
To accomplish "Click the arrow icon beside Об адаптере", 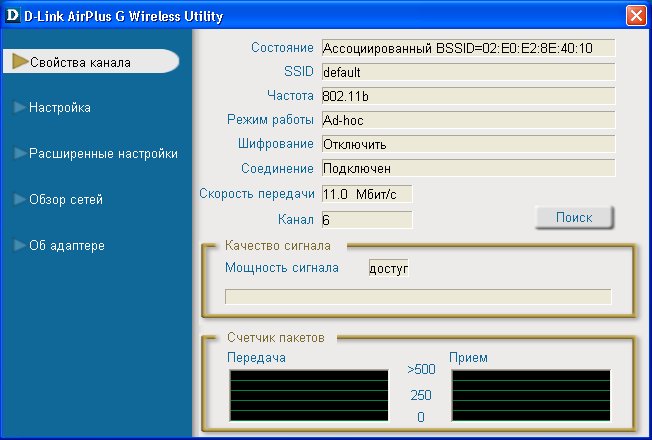I will pos(20,245).
